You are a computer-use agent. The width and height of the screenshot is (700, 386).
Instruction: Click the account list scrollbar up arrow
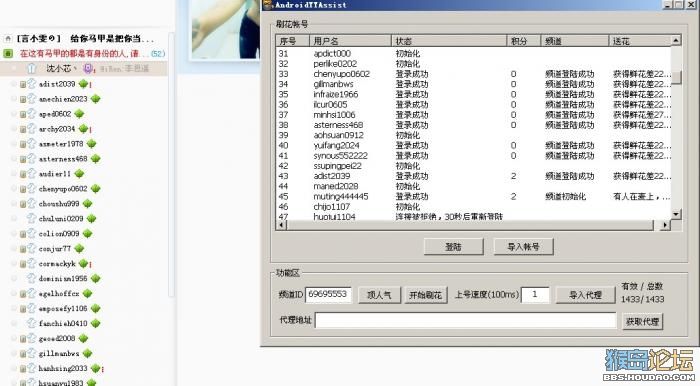(676, 41)
